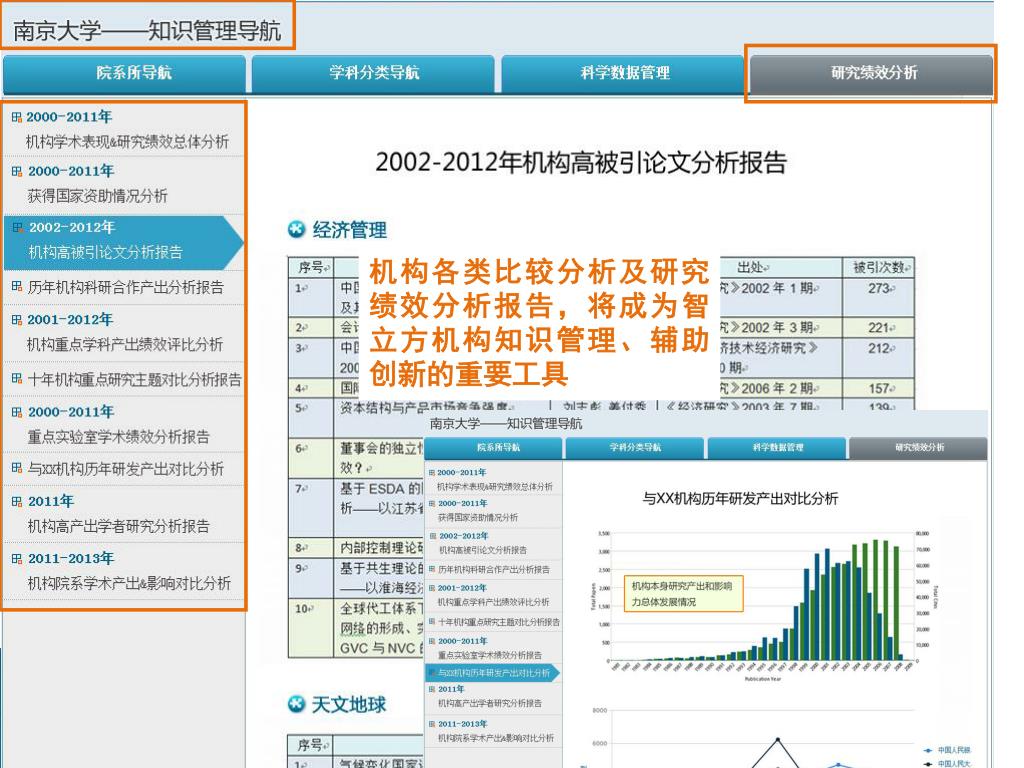
Task: Open 十年机构重点研究主题对比分析报告
Action: pos(135,379)
